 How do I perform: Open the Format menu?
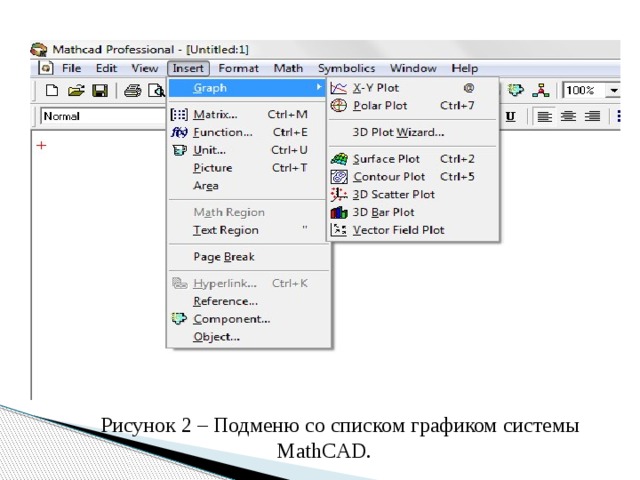tap(238, 68)
